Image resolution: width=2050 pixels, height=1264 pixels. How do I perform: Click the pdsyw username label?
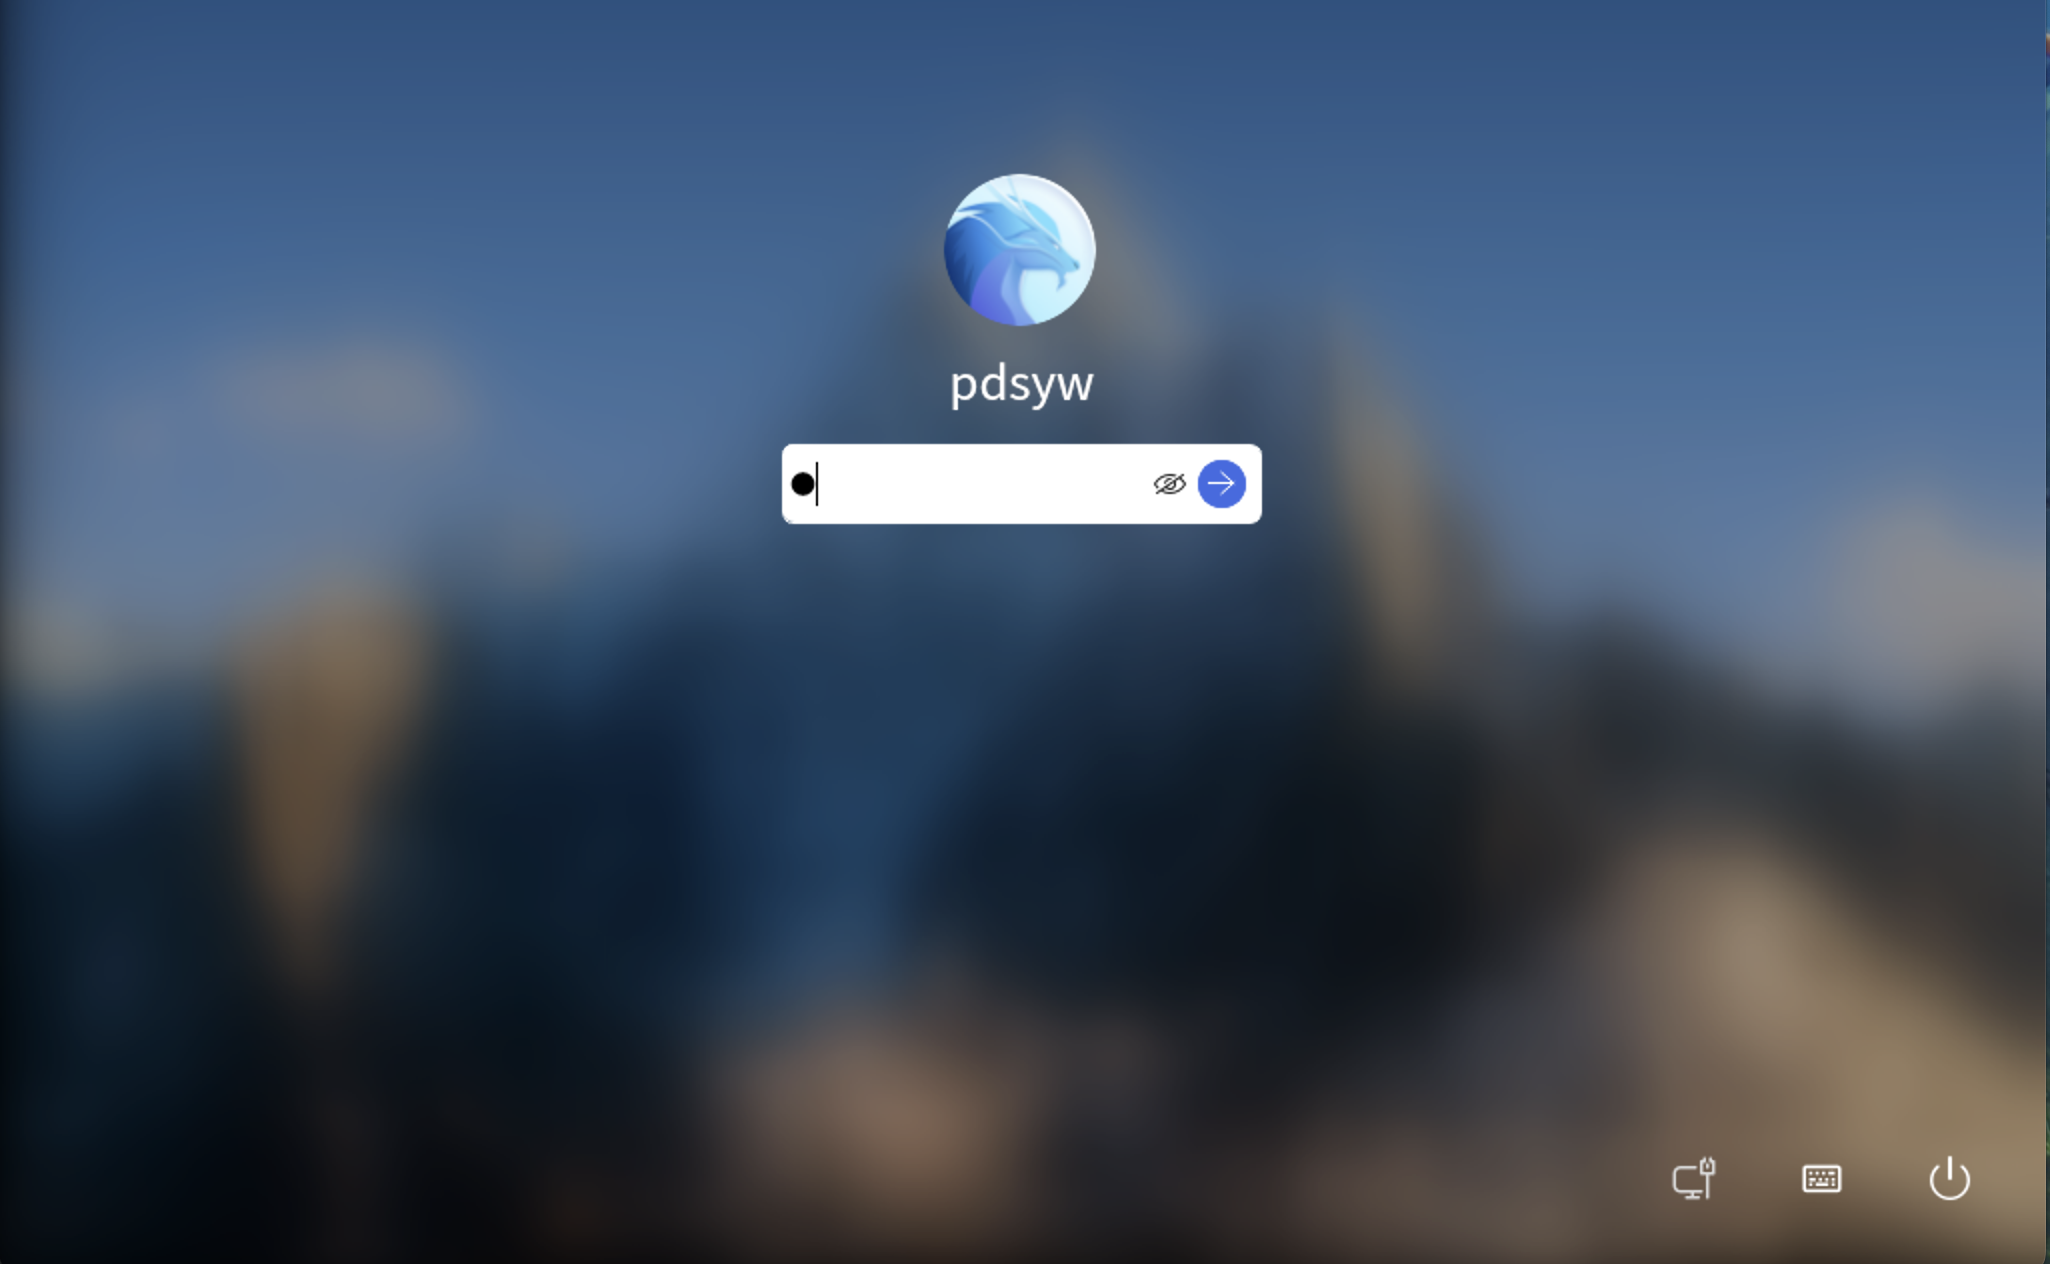tap(1021, 382)
